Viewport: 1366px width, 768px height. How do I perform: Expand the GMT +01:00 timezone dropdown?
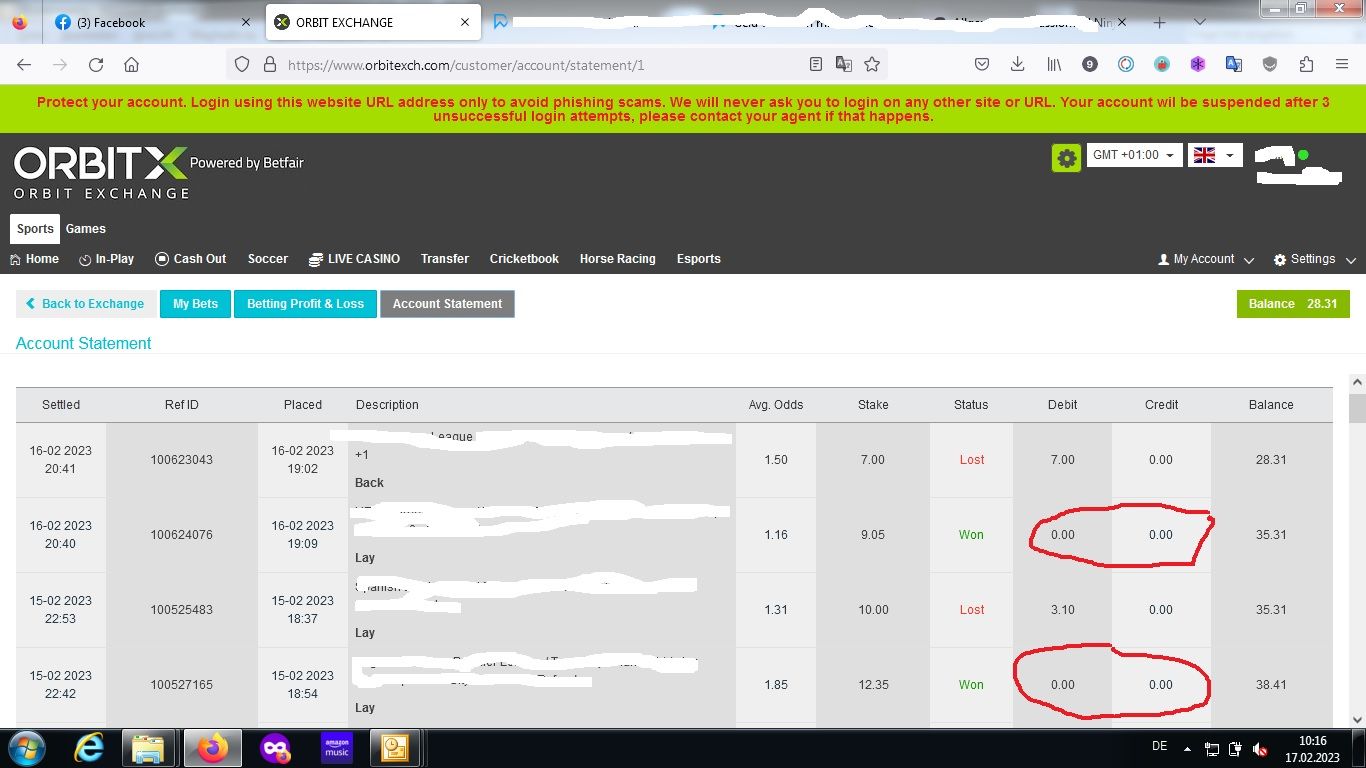click(x=1134, y=155)
